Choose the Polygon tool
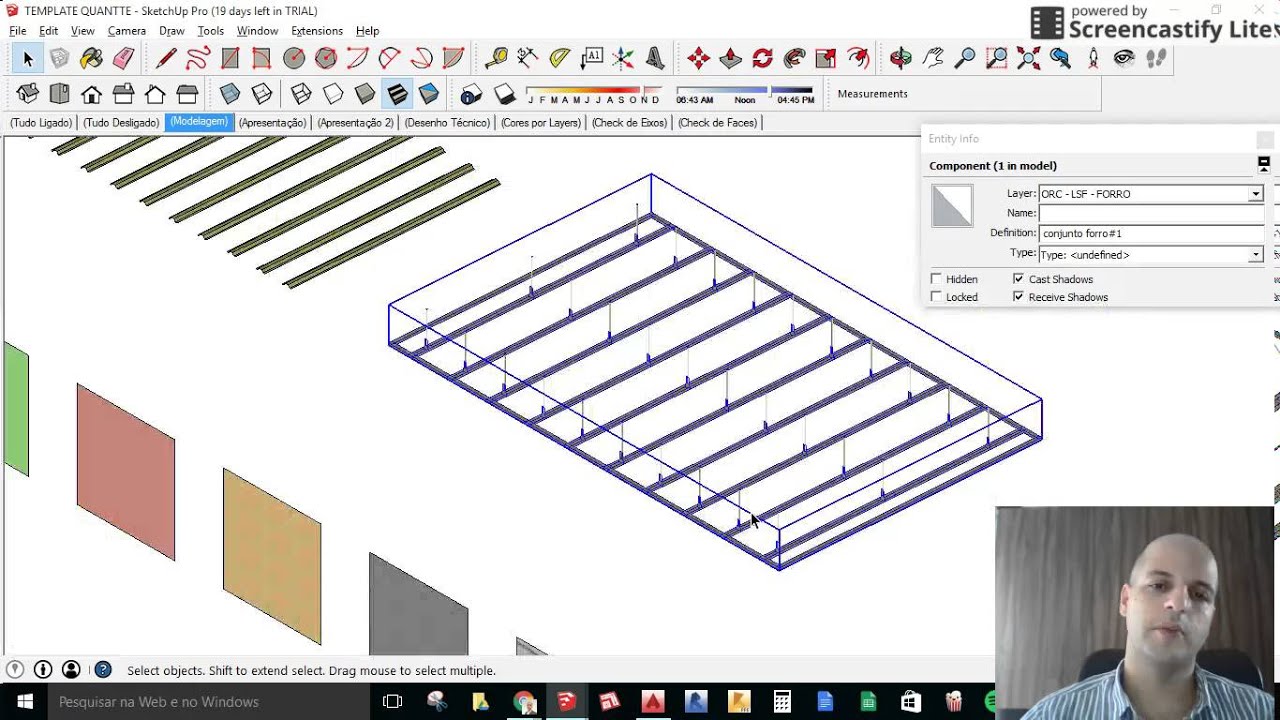Image resolution: width=1280 pixels, height=720 pixels. (x=326, y=59)
